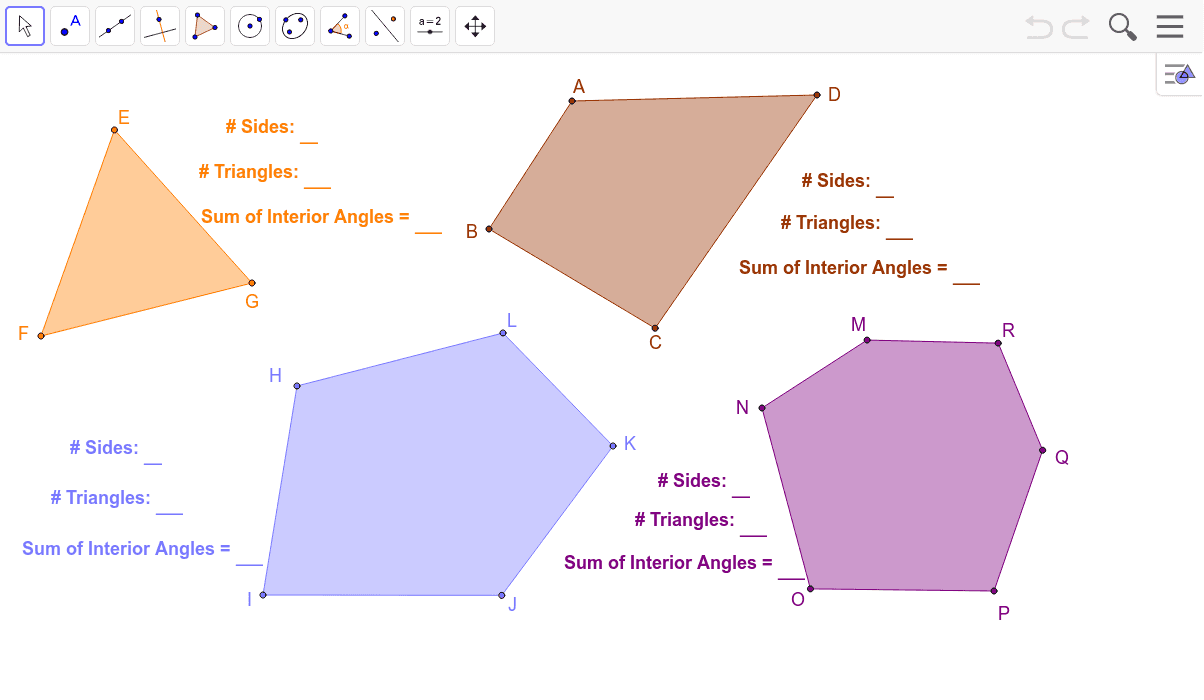
Task: Click brown 'Sum of Interior Angles =' text
Action: click(x=843, y=268)
